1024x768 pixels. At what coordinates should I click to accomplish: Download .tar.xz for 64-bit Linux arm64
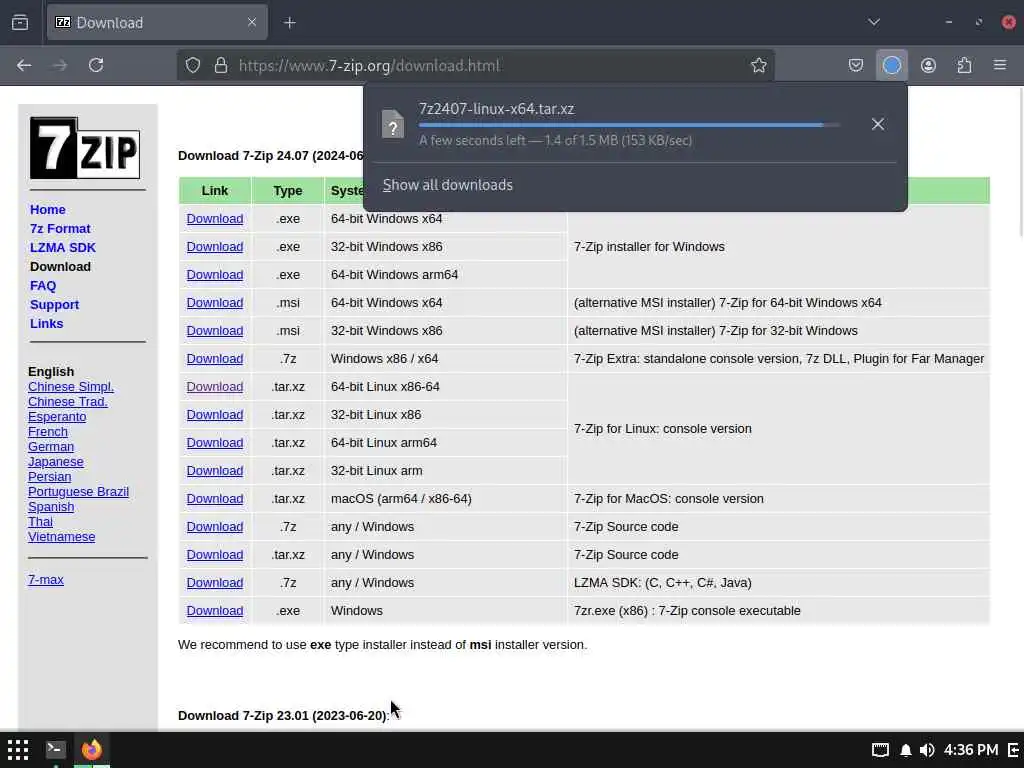point(215,443)
